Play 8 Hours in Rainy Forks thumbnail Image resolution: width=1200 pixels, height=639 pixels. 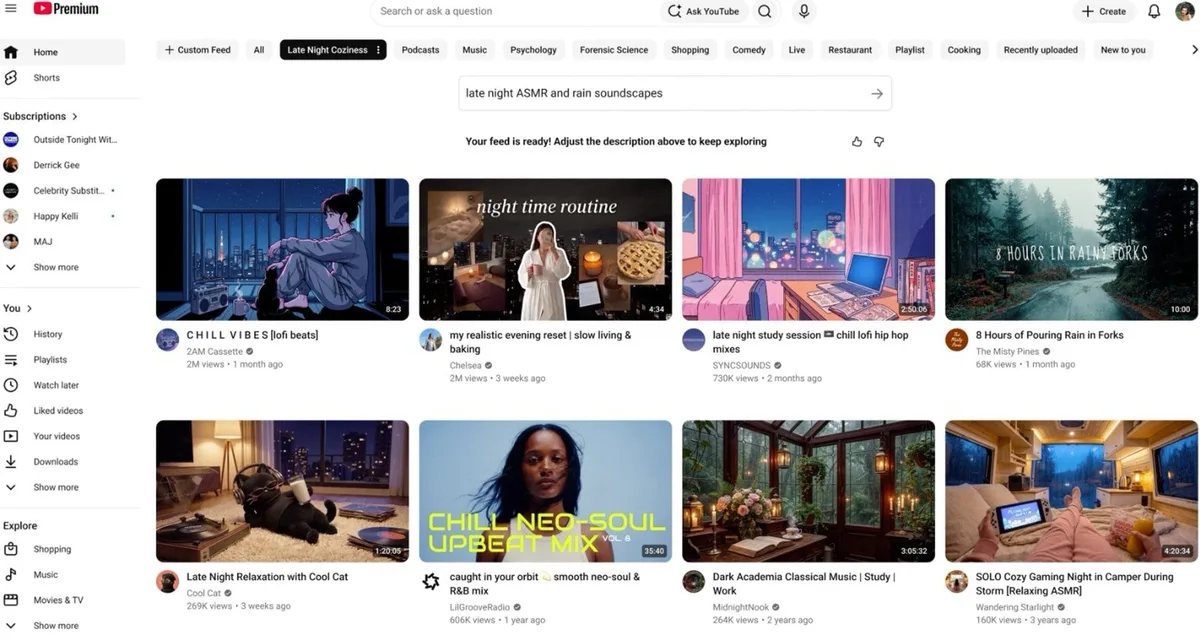pos(1071,249)
